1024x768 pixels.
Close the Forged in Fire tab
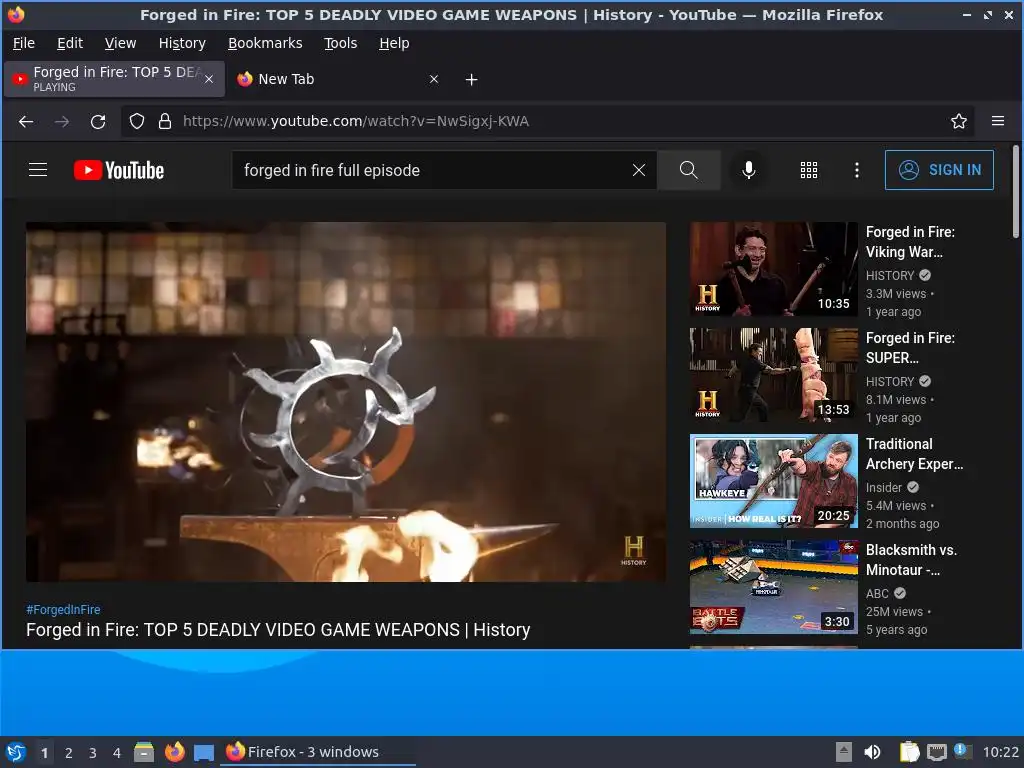(209, 80)
